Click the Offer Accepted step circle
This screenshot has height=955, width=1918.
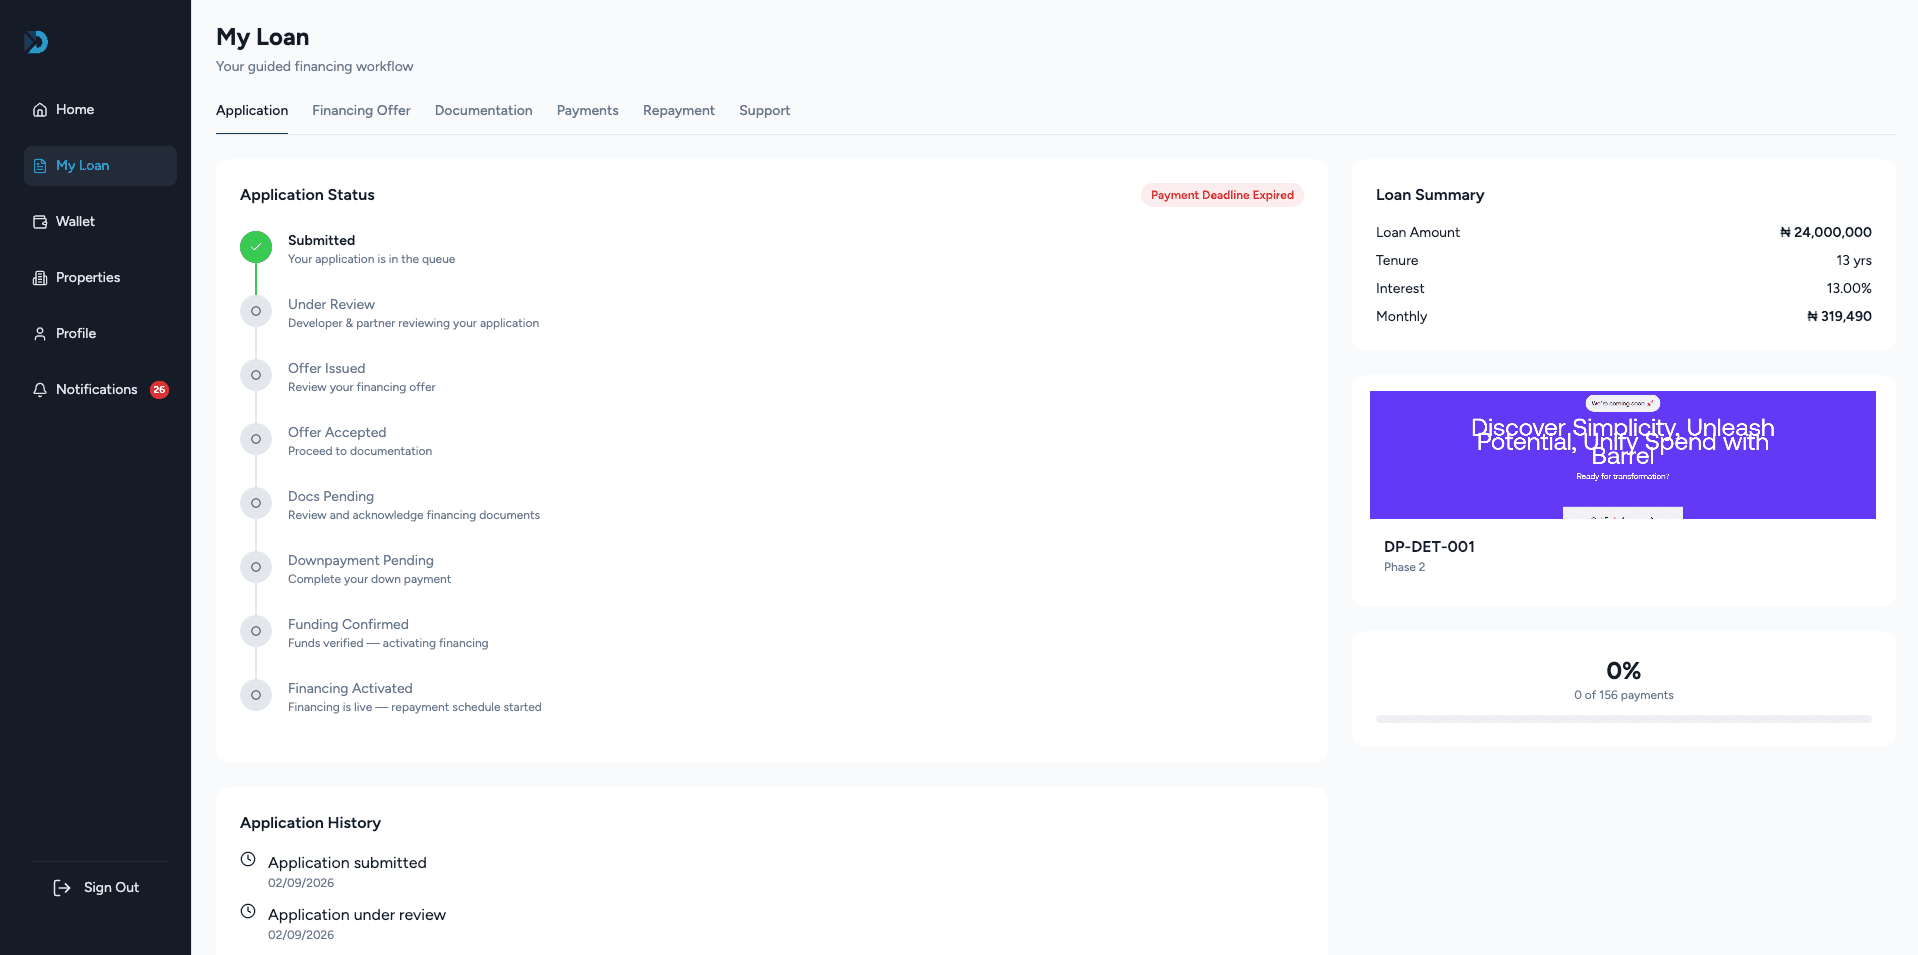[256, 439]
